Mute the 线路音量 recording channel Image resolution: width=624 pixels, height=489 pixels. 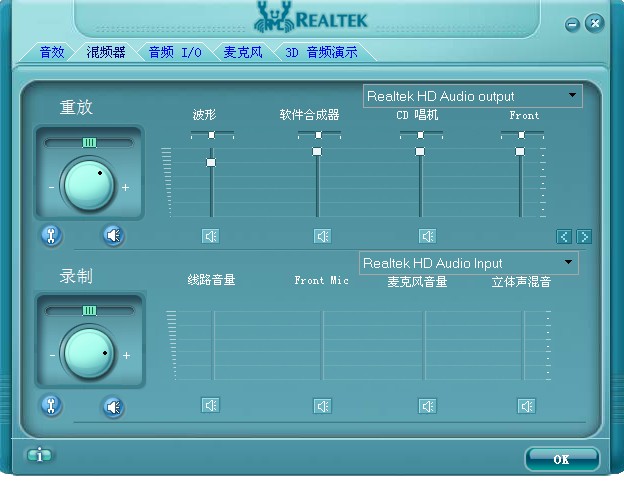click(211, 405)
